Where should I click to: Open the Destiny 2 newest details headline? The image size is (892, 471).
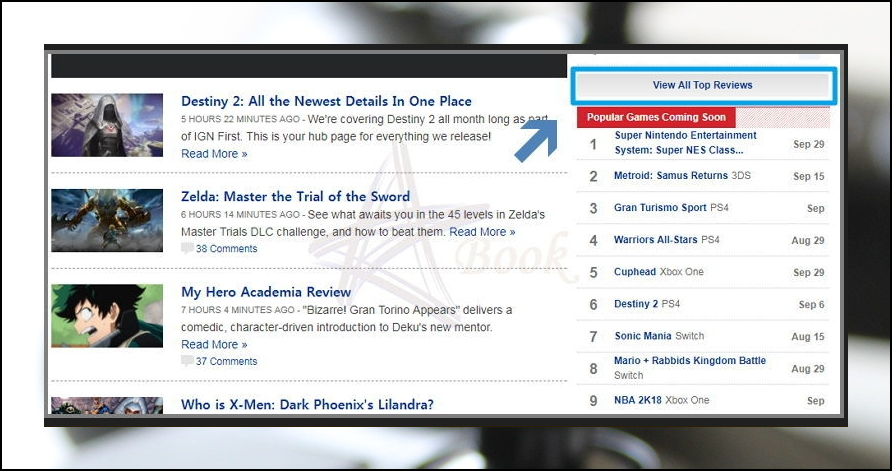click(326, 101)
